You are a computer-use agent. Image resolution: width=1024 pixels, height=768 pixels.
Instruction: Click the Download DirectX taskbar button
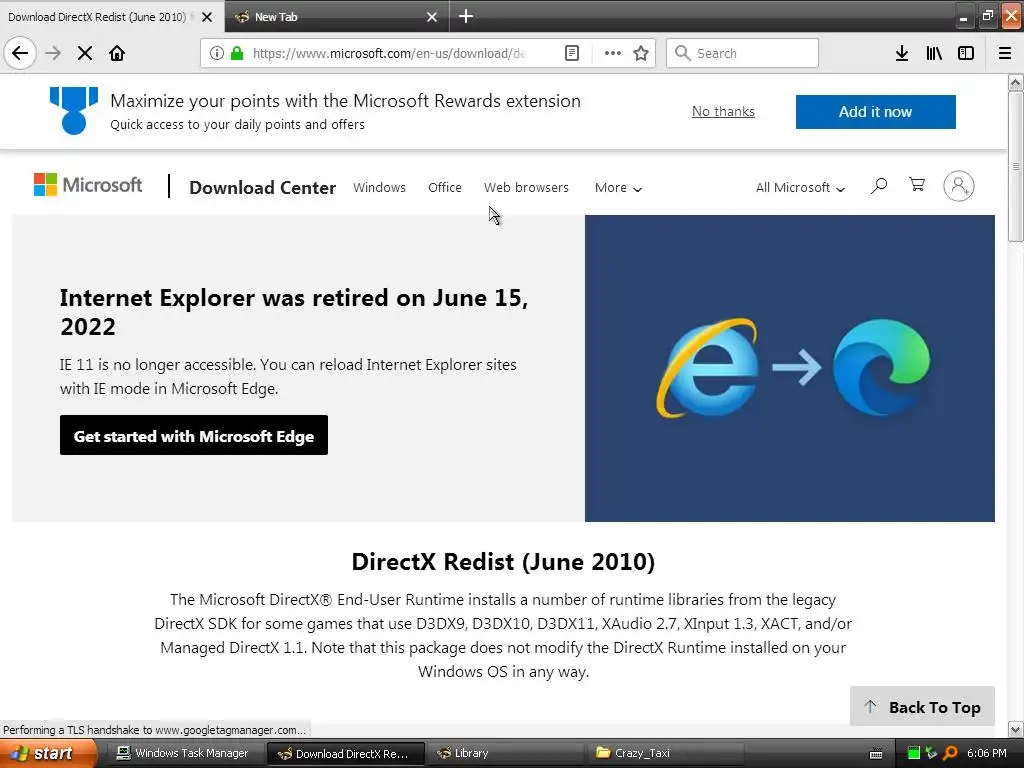pos(345,754)
